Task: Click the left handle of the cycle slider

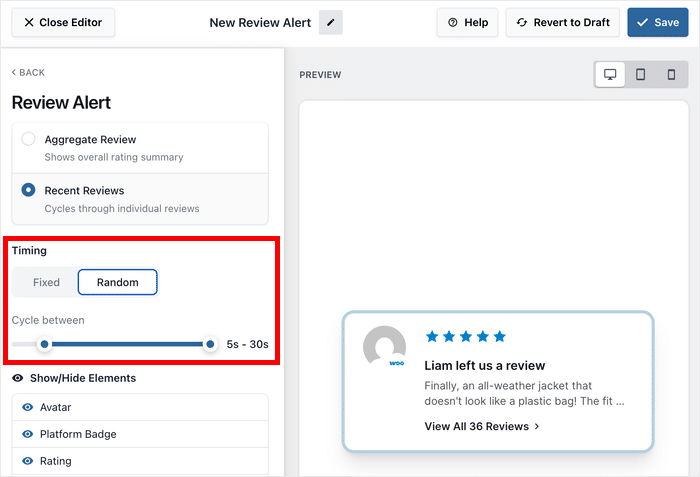Action: point(44,344)
